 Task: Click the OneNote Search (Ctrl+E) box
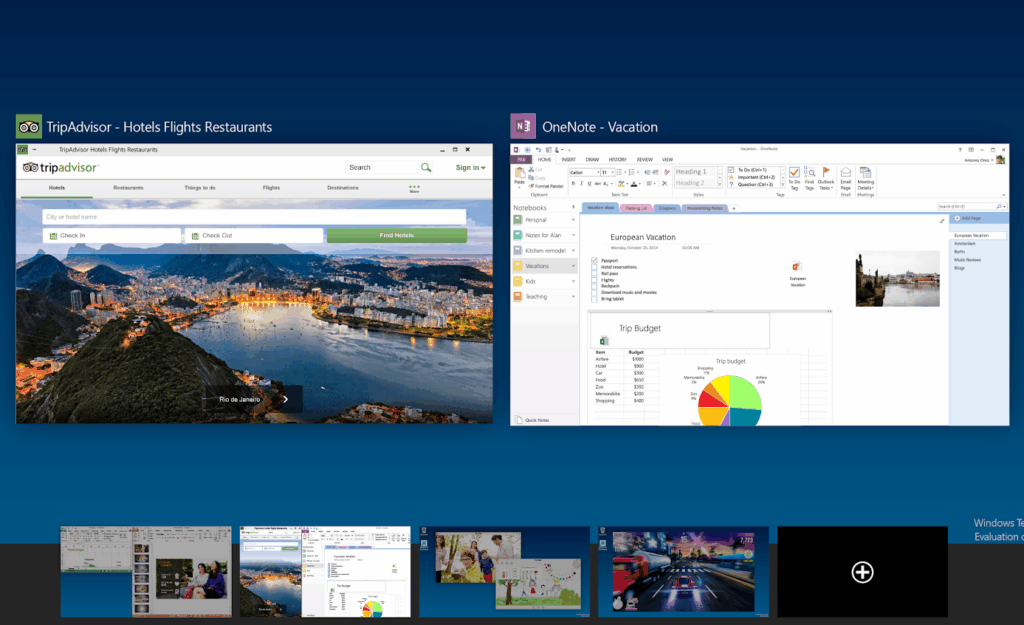[x=971, y=206]
